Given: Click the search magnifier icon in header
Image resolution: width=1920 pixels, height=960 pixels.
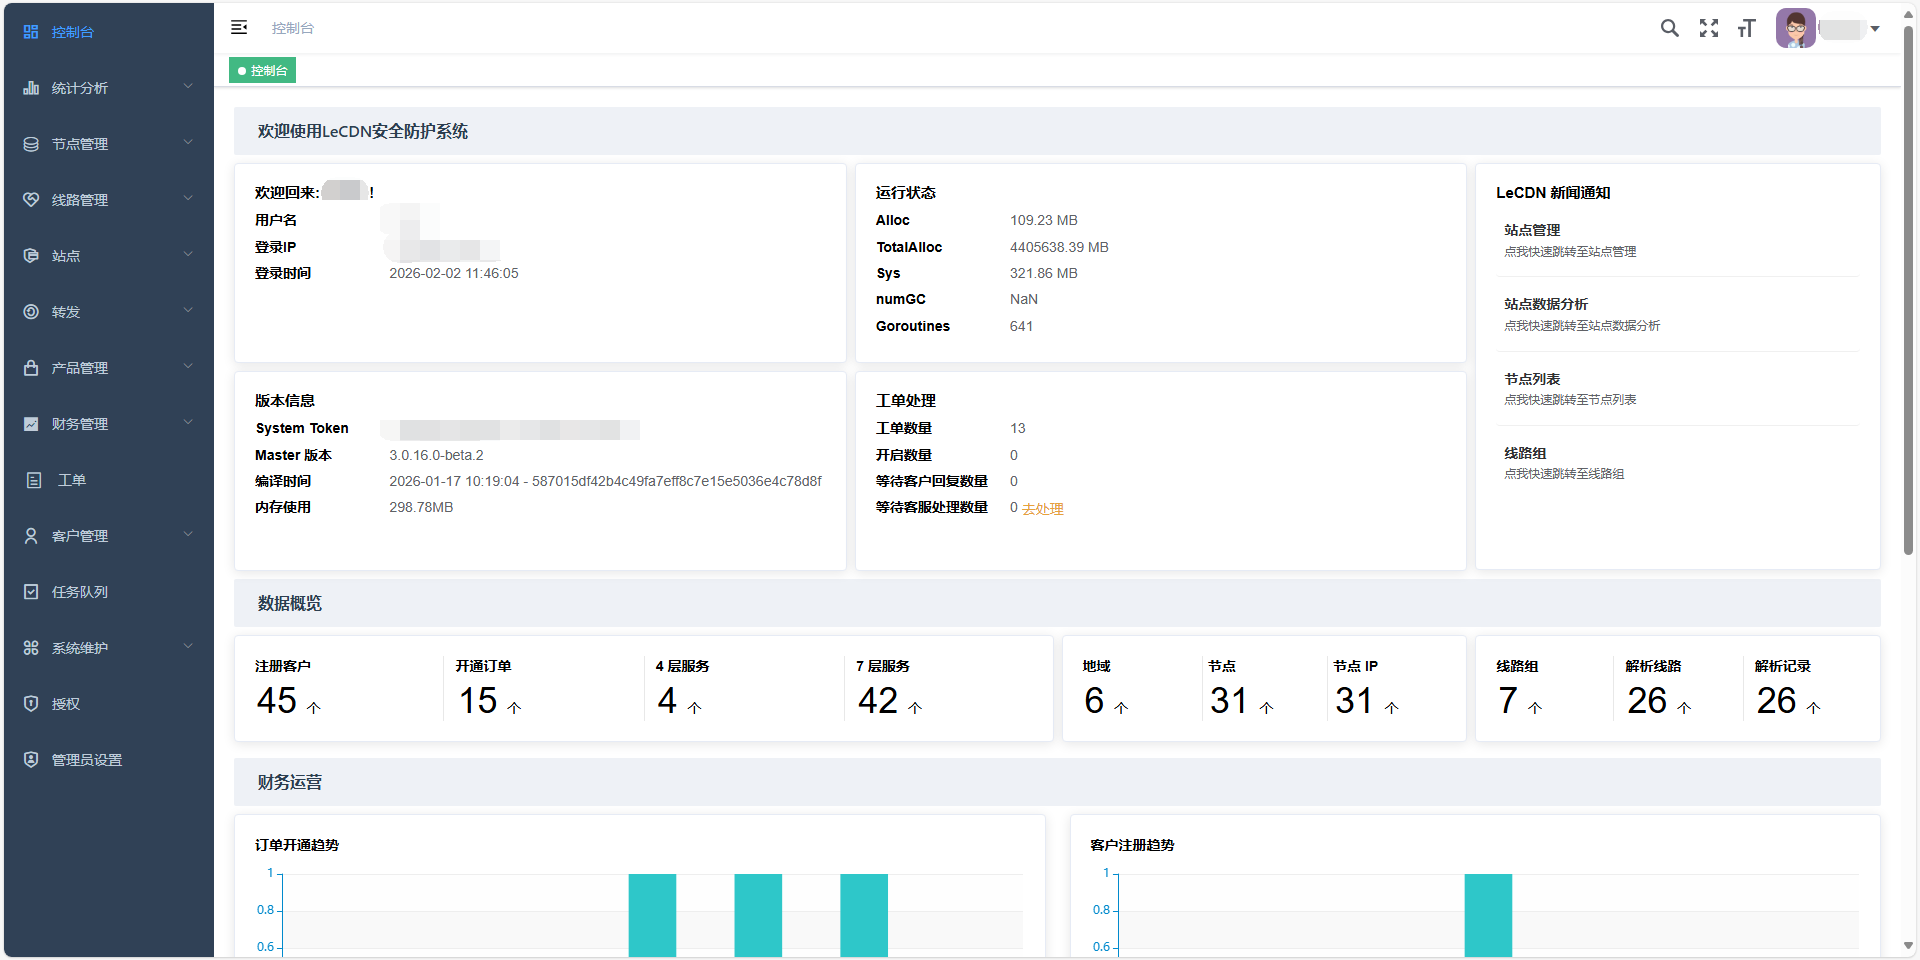Looking at the screenshot, I should pos(1669,28).
